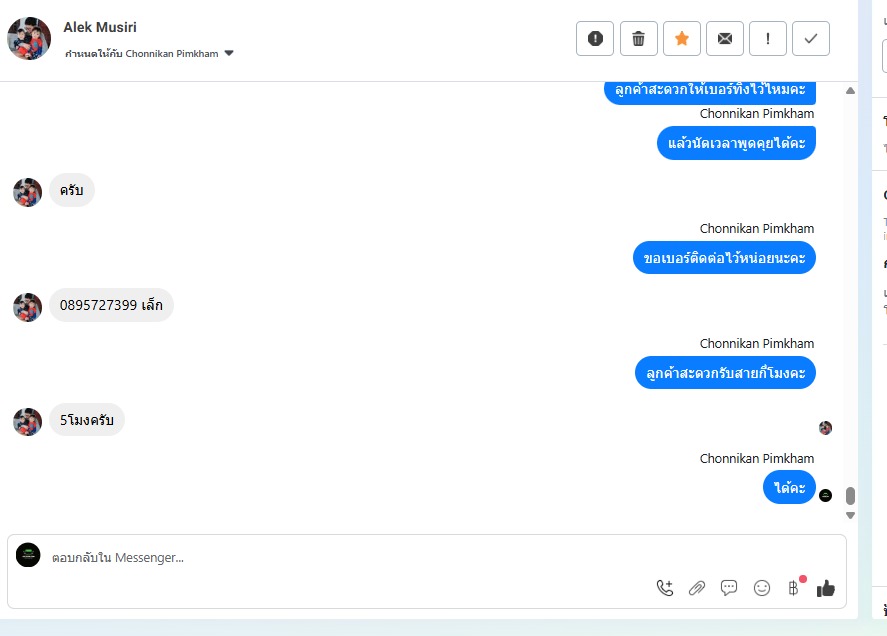
Task: Delete conversation using trash icon
Action: click(638, 38)
